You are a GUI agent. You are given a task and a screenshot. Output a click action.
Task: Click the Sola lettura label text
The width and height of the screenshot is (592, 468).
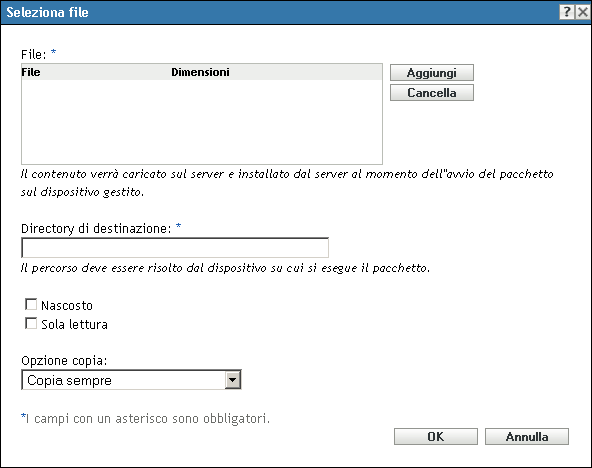[x=74, y=325]
